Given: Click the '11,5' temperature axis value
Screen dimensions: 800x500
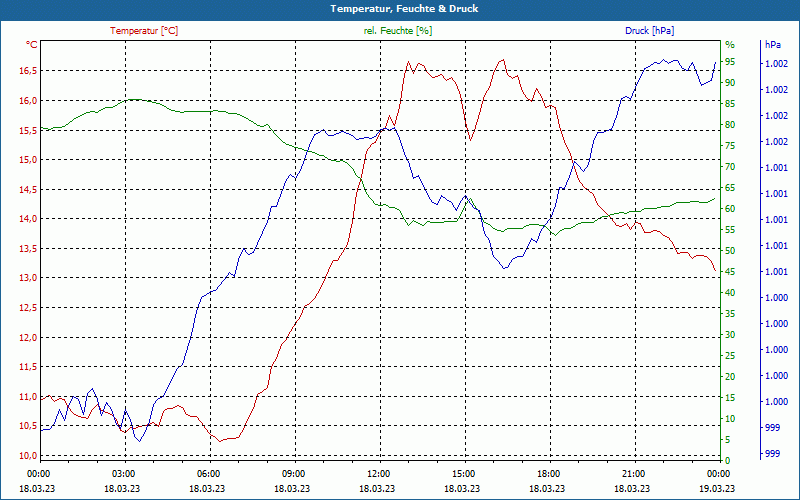Looking at the screenshot, I should click(28, 367).
